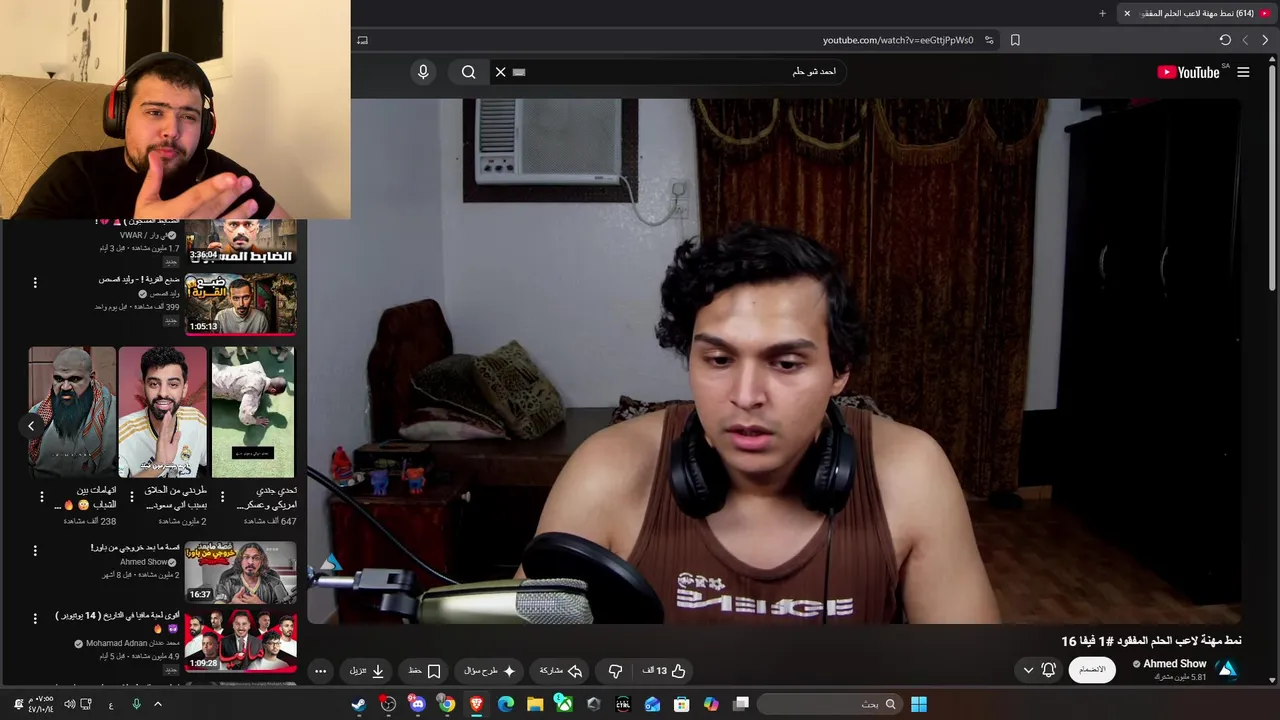Show previous Shorts with the shelf arrow

click(x=31, y=426)
